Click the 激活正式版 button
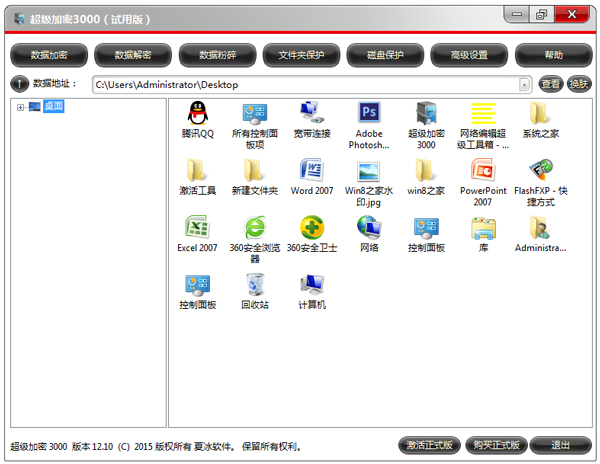The image size is (600, 464). pos(428,446)
